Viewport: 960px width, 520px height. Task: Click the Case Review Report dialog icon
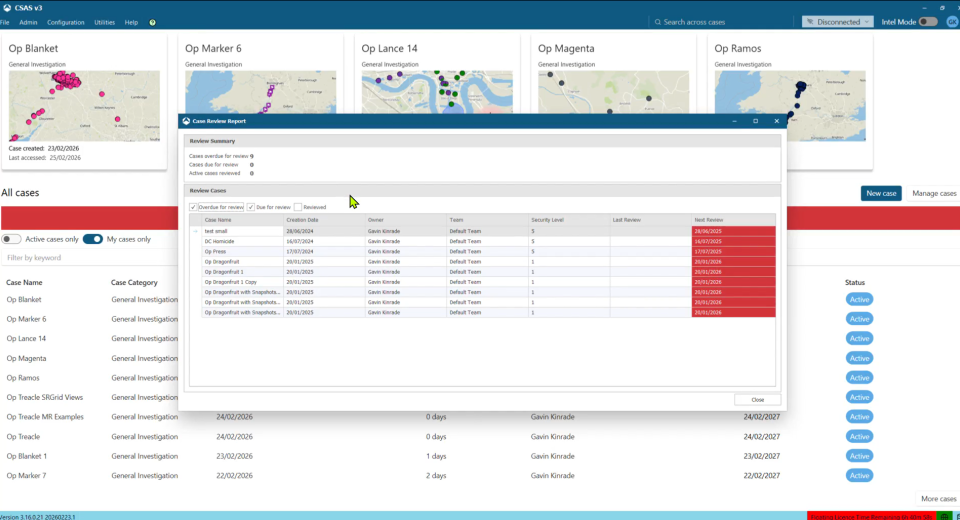click(x=186, y=121)
